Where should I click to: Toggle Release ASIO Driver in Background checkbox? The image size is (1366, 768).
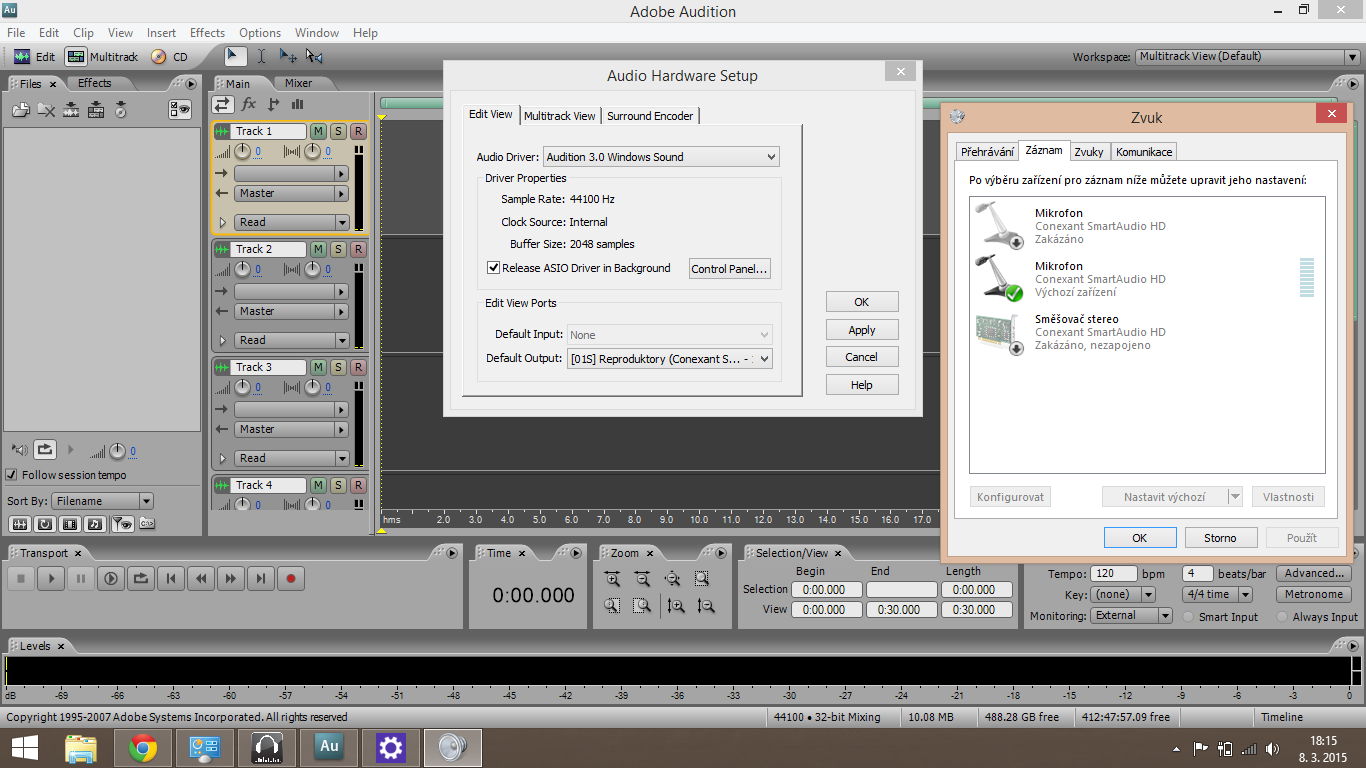pos(493,268)
